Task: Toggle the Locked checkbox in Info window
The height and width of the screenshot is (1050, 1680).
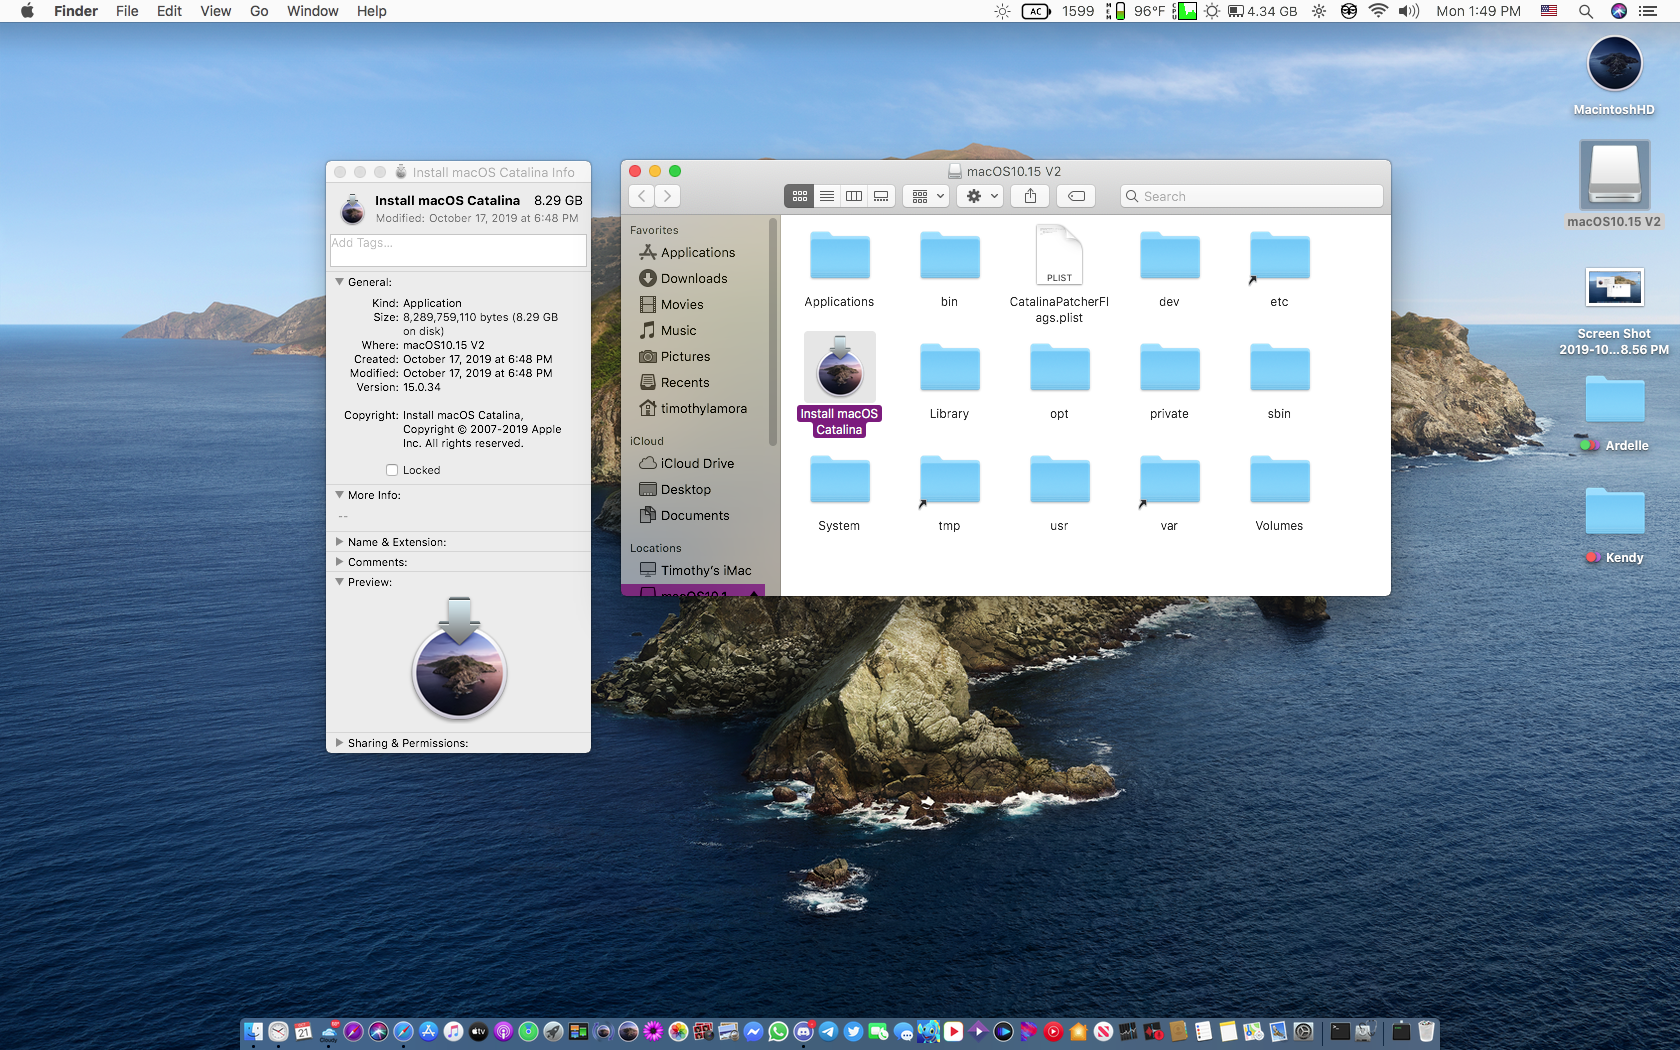Action: [392, 470]
